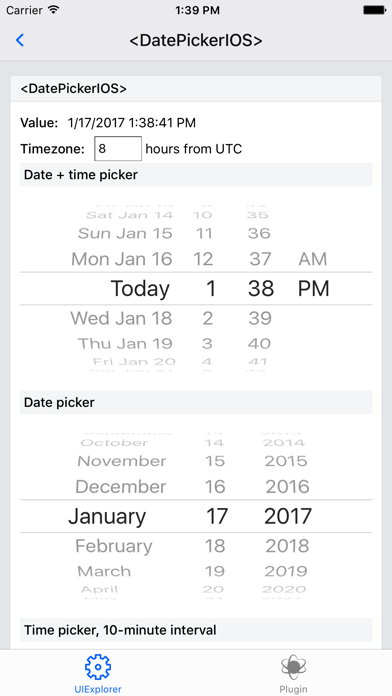
Task: Open the UIExplorer gear tab
Action: (98, 673)
